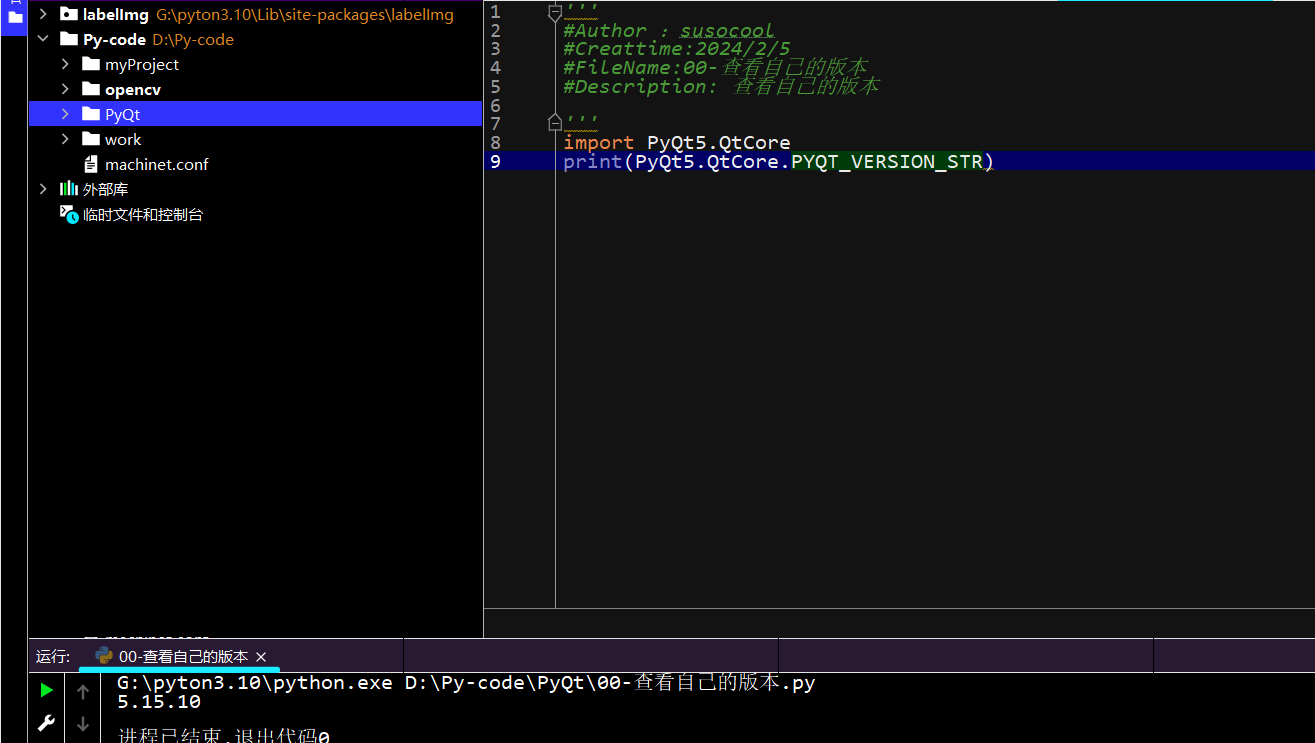Select the PyQt folder row
The image size is (1315, 743).
point(255,114)
